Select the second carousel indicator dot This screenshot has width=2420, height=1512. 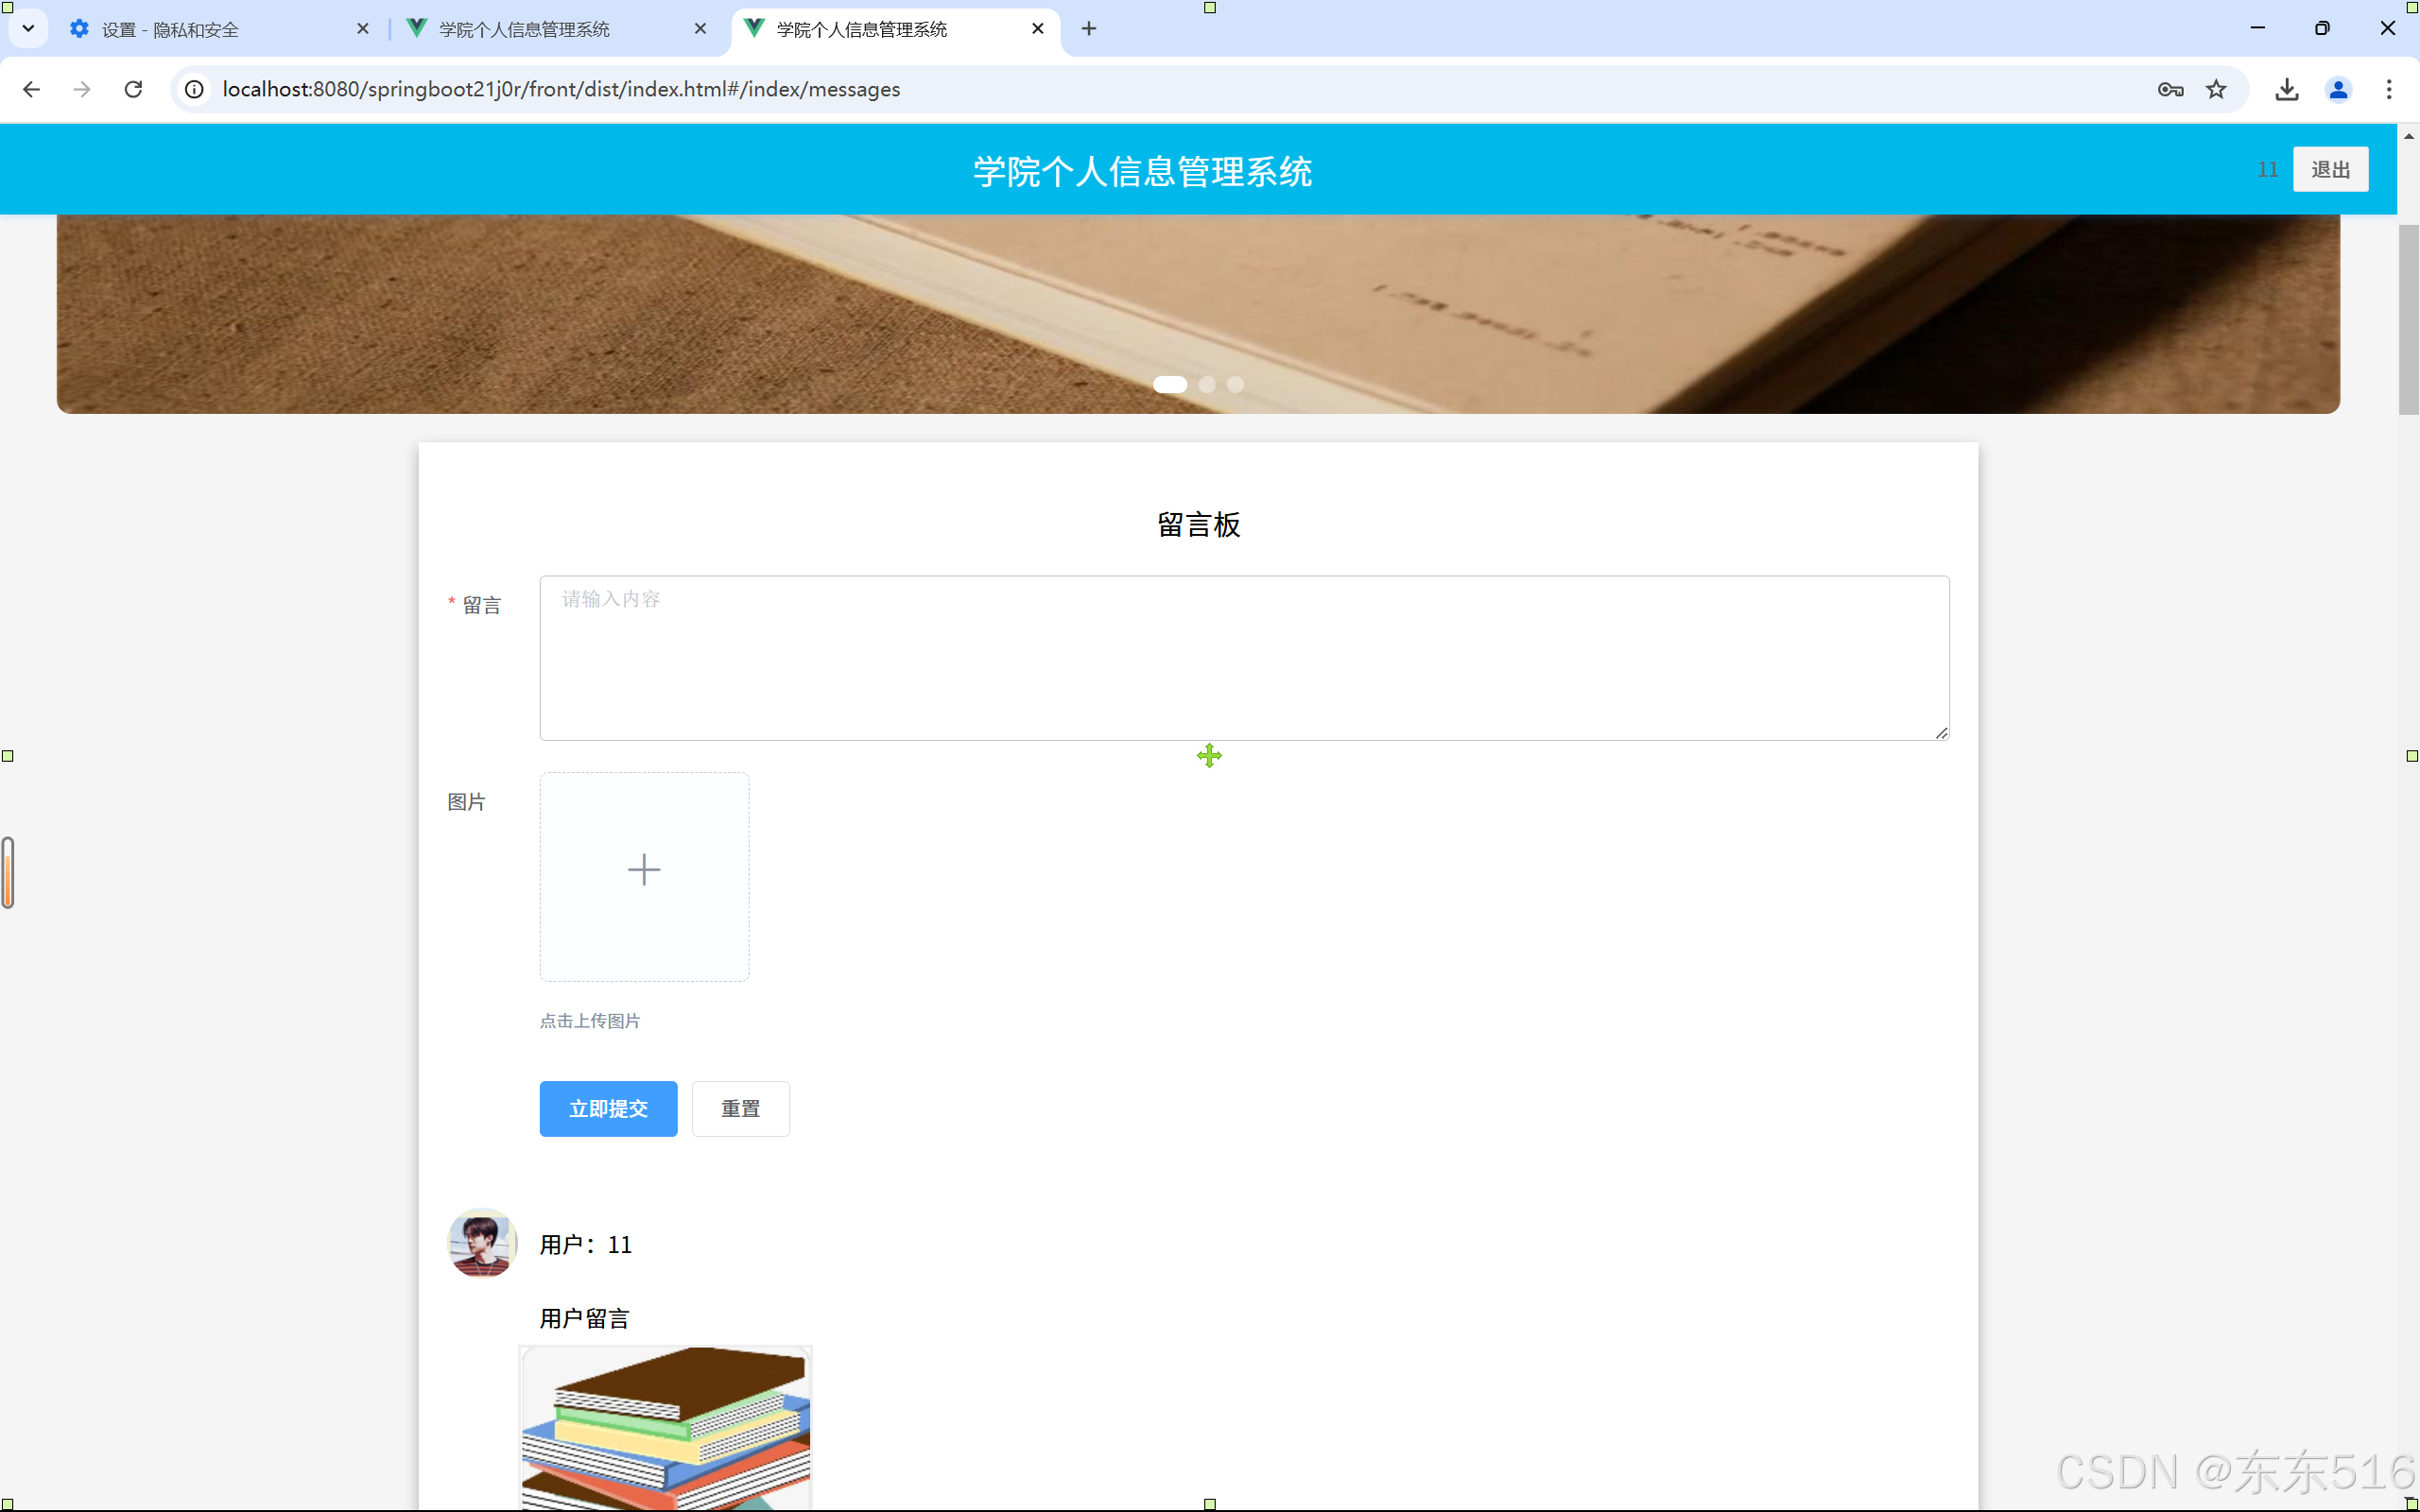[1207, 384]
